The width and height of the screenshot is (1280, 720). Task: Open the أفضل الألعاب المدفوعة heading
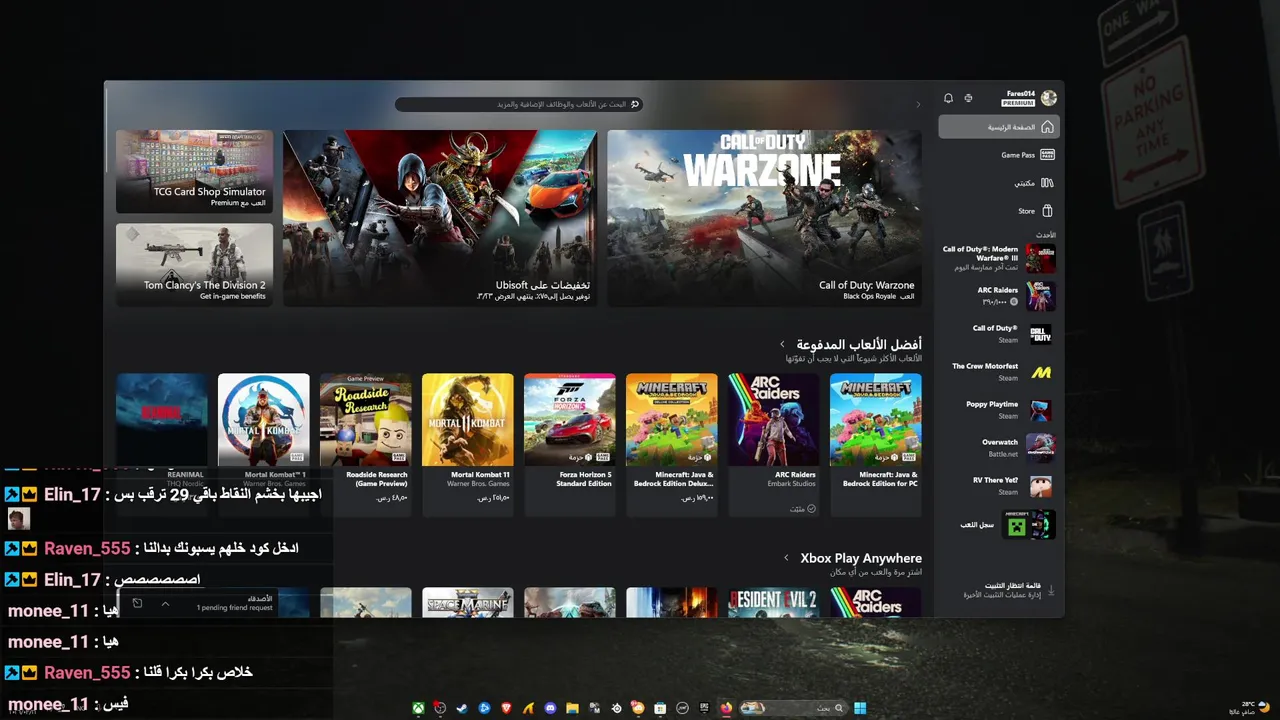tap(859, 344)
